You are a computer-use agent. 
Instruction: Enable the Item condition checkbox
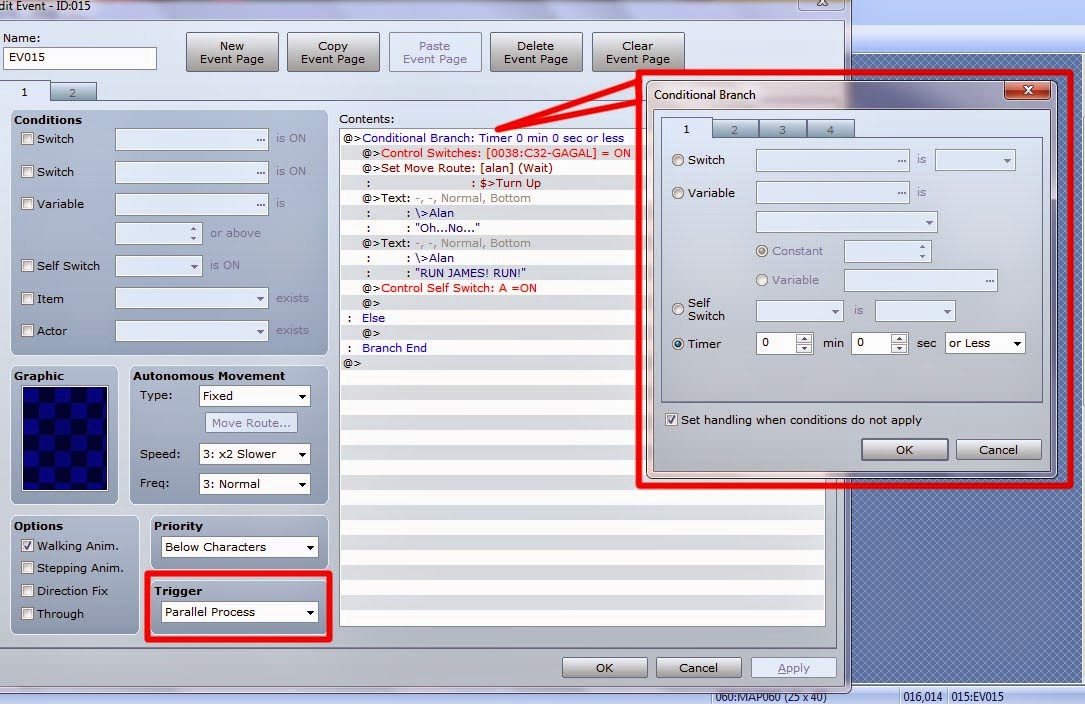28,298
